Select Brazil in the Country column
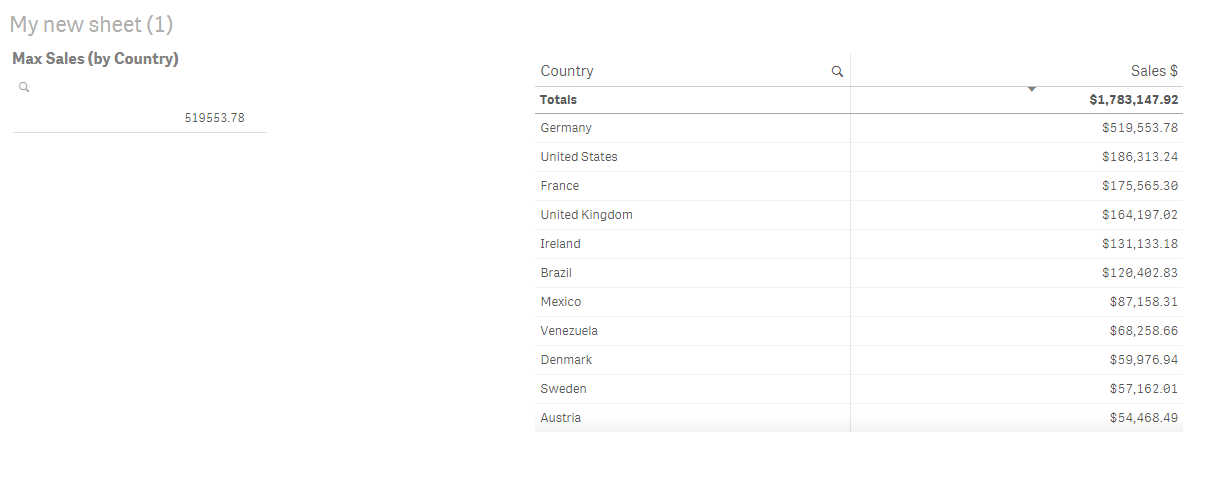 [x=556, y=273]
